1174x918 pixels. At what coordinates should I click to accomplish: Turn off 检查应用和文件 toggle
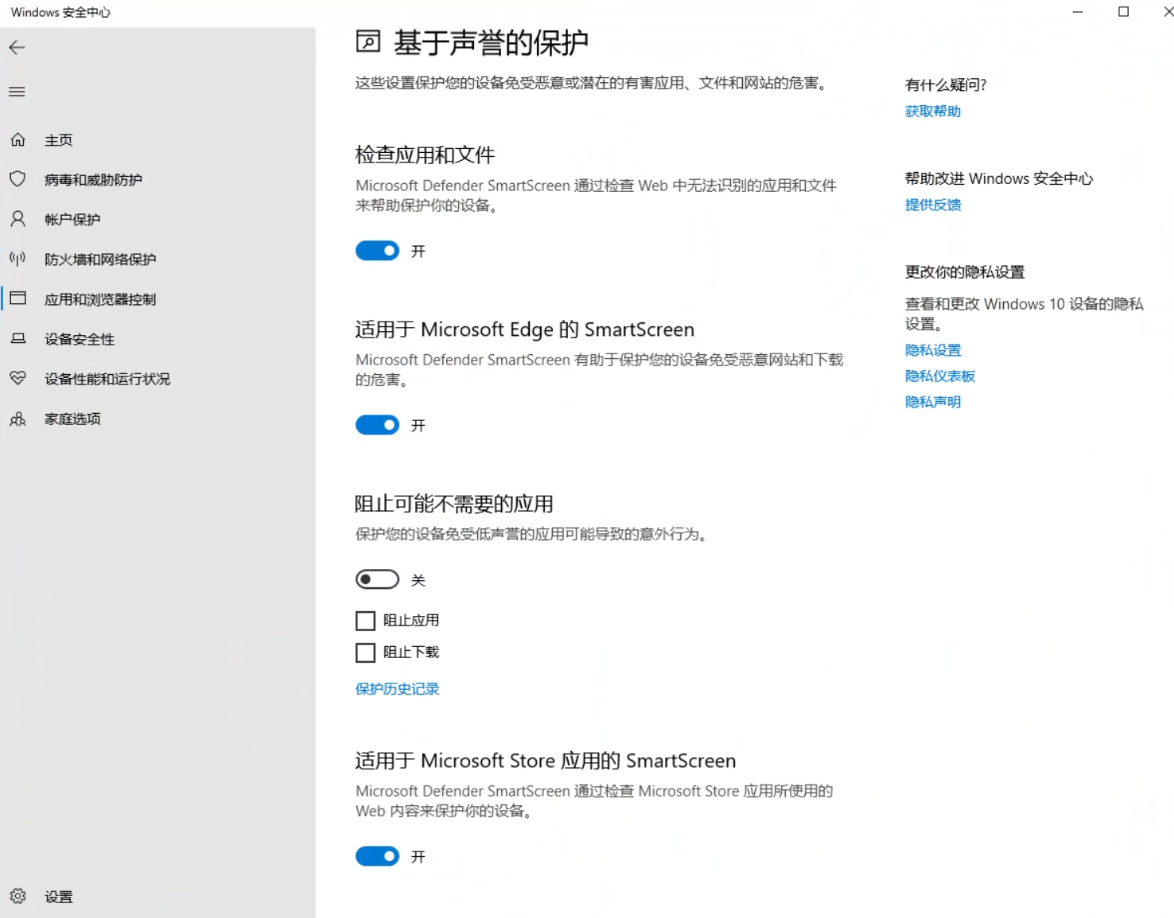(377, 251)
